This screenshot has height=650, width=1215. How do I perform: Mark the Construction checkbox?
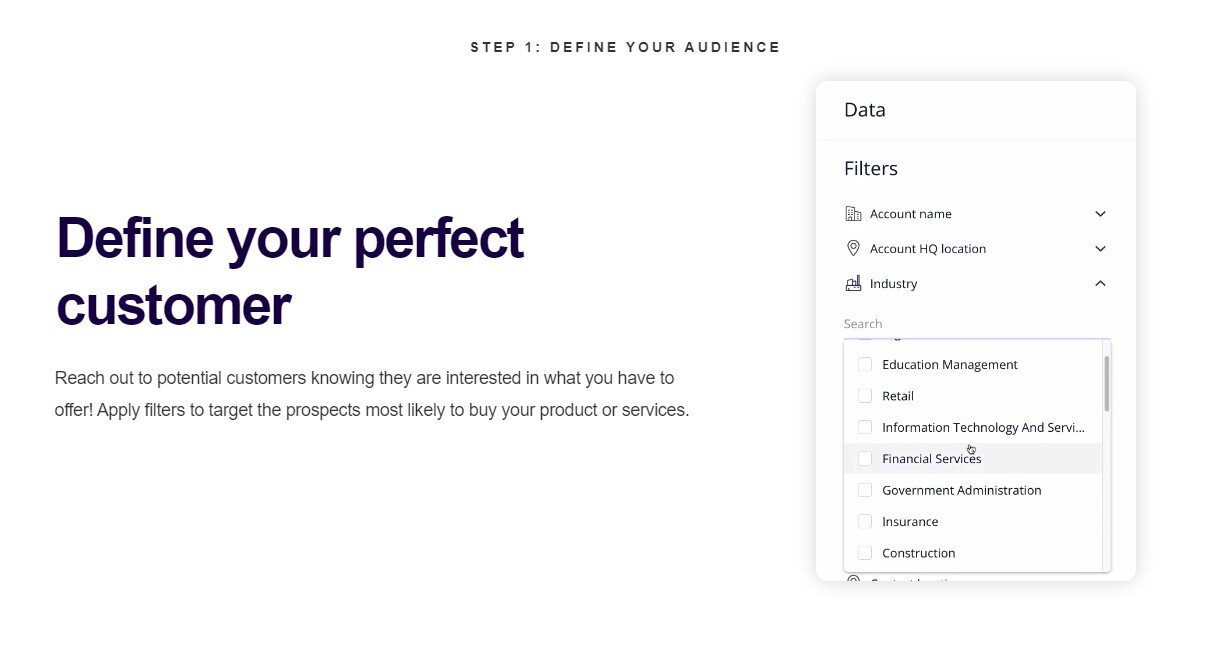click(865, 553)
